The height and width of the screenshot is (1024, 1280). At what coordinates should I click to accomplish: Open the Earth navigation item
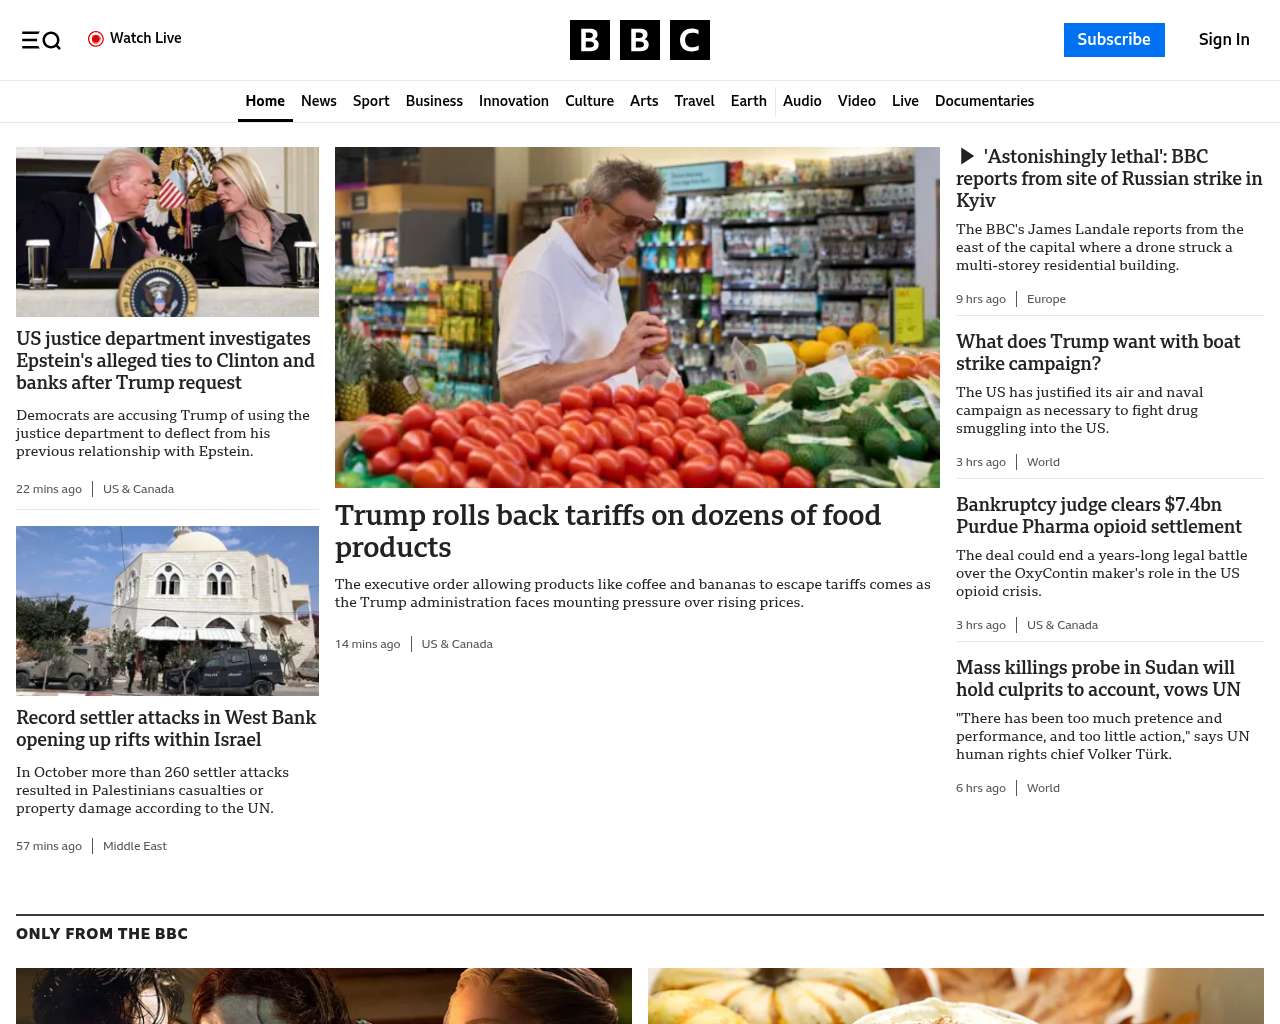[x=748, y=101]
